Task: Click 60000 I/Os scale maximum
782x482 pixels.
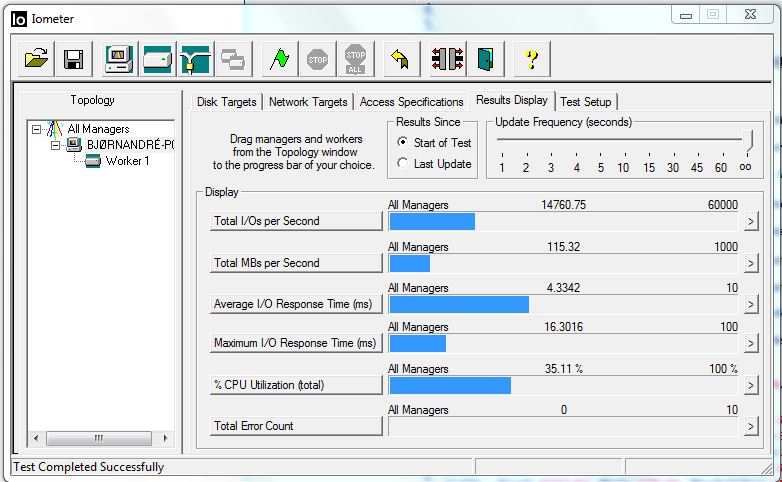Action: [723, 205]
